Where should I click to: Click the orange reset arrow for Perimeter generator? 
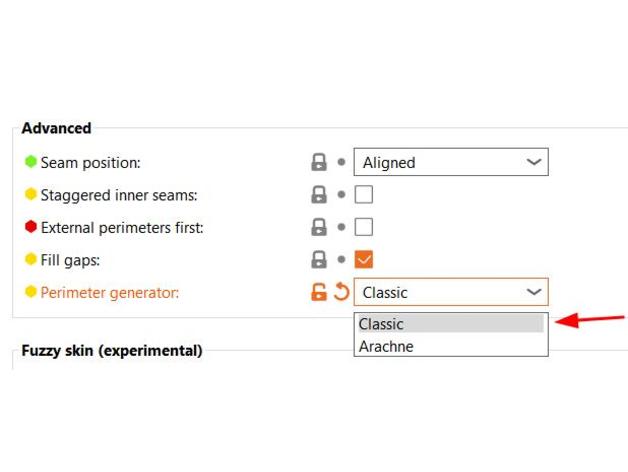[x=342, y=292]
